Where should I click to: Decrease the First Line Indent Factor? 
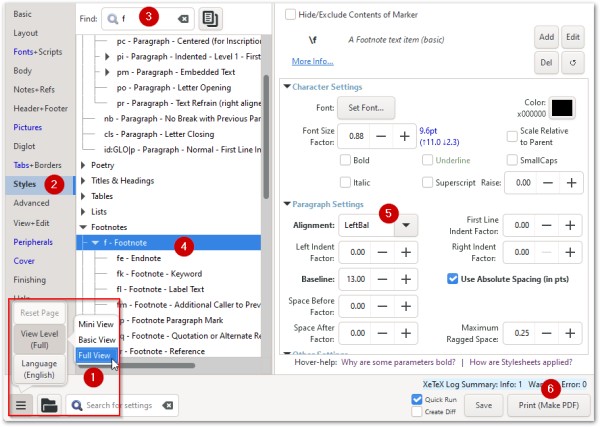pyautogui.click(x=546, y=225)
